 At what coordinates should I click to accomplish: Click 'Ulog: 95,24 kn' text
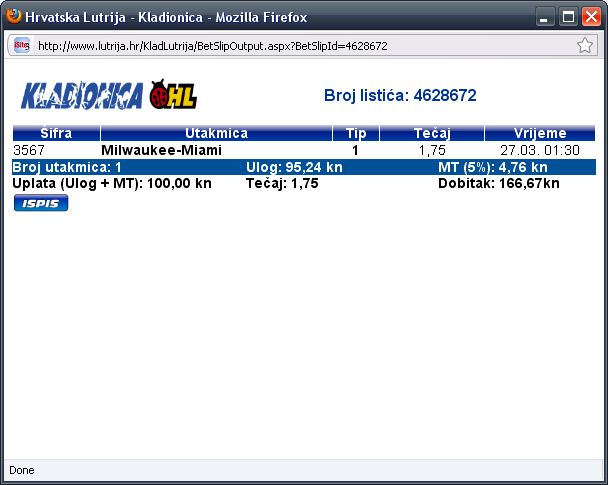tap(294, 167)
